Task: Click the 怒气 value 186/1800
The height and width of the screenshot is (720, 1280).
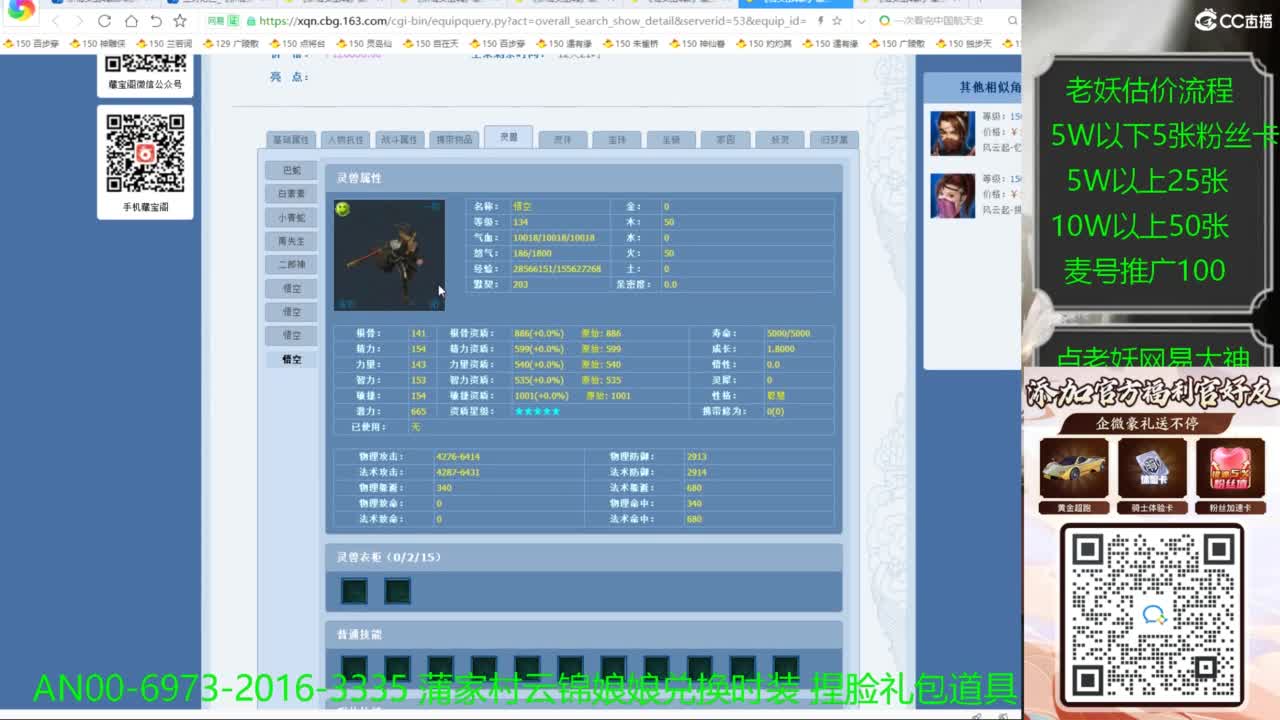Action: coord(532,253)
